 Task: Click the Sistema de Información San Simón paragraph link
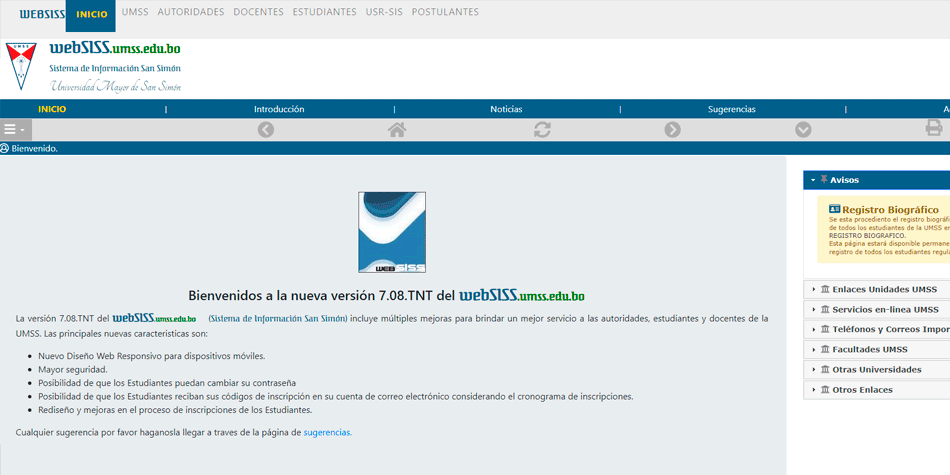click(x=278, y=317)
